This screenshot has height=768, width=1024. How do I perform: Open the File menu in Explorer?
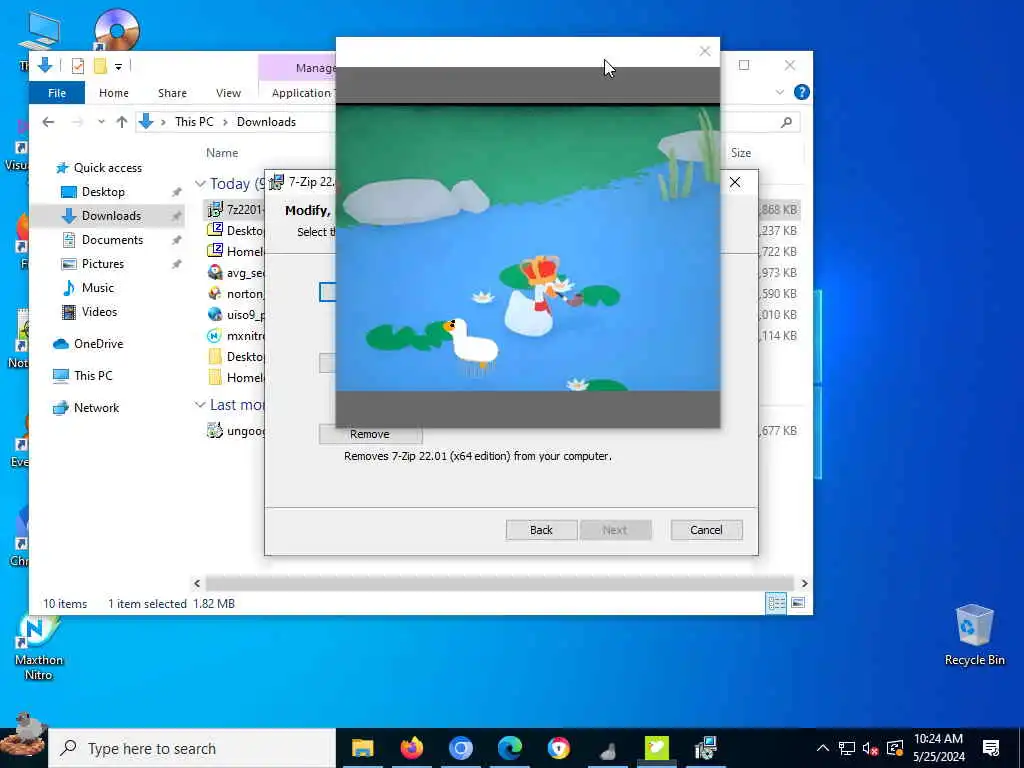[x=57, y=93]
